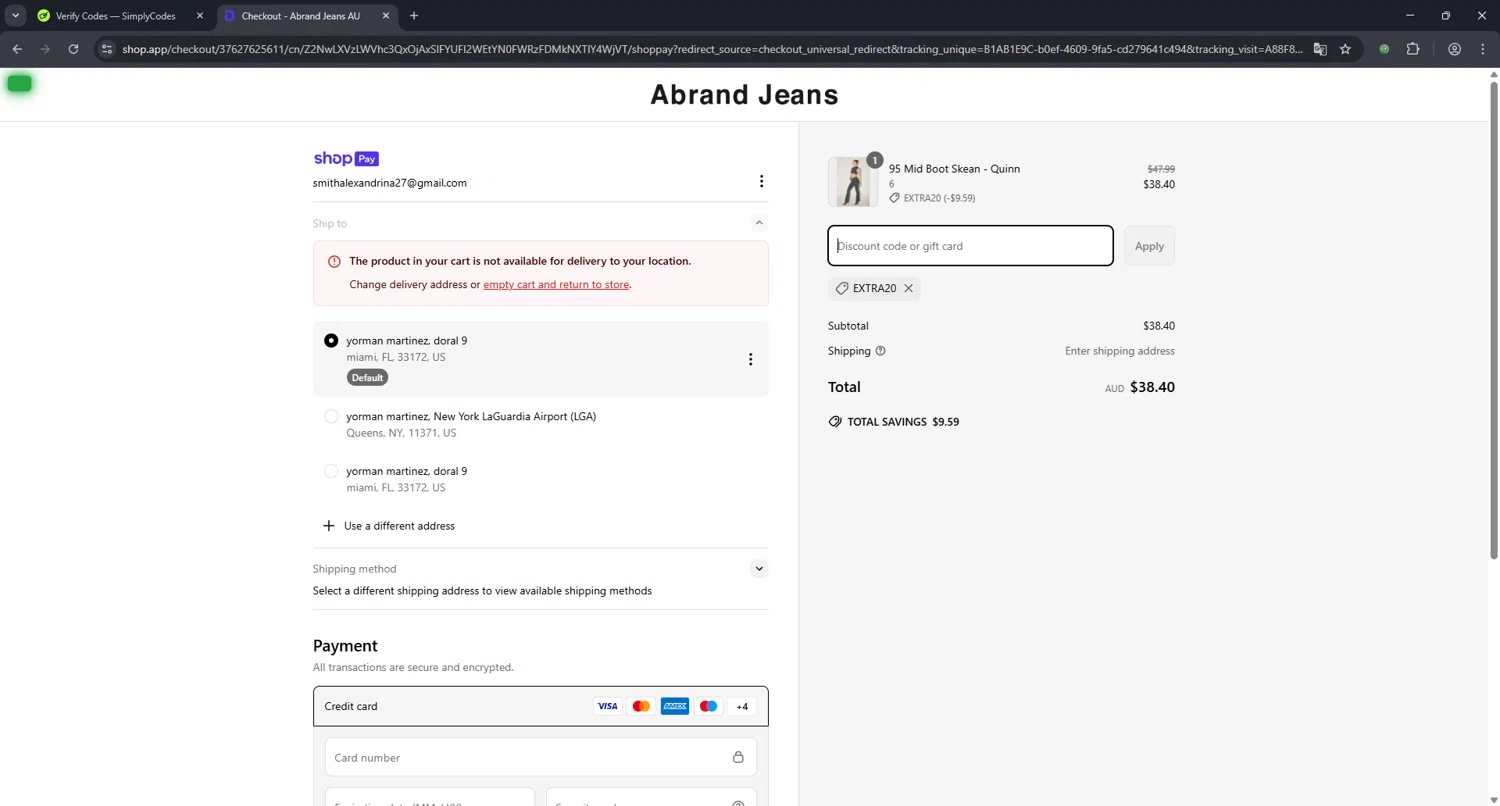This screenshot has width=1500, height=806.
Task: Click the Default address badge
Action: click(x=367, y=378)
